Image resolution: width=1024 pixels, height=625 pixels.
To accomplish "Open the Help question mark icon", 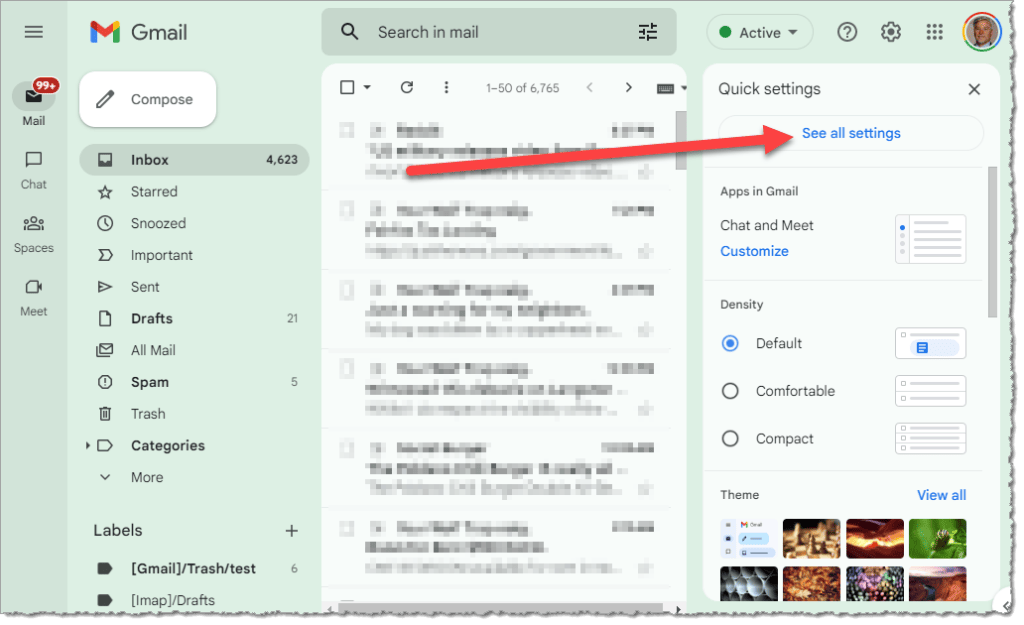I will tap(847, 32).
